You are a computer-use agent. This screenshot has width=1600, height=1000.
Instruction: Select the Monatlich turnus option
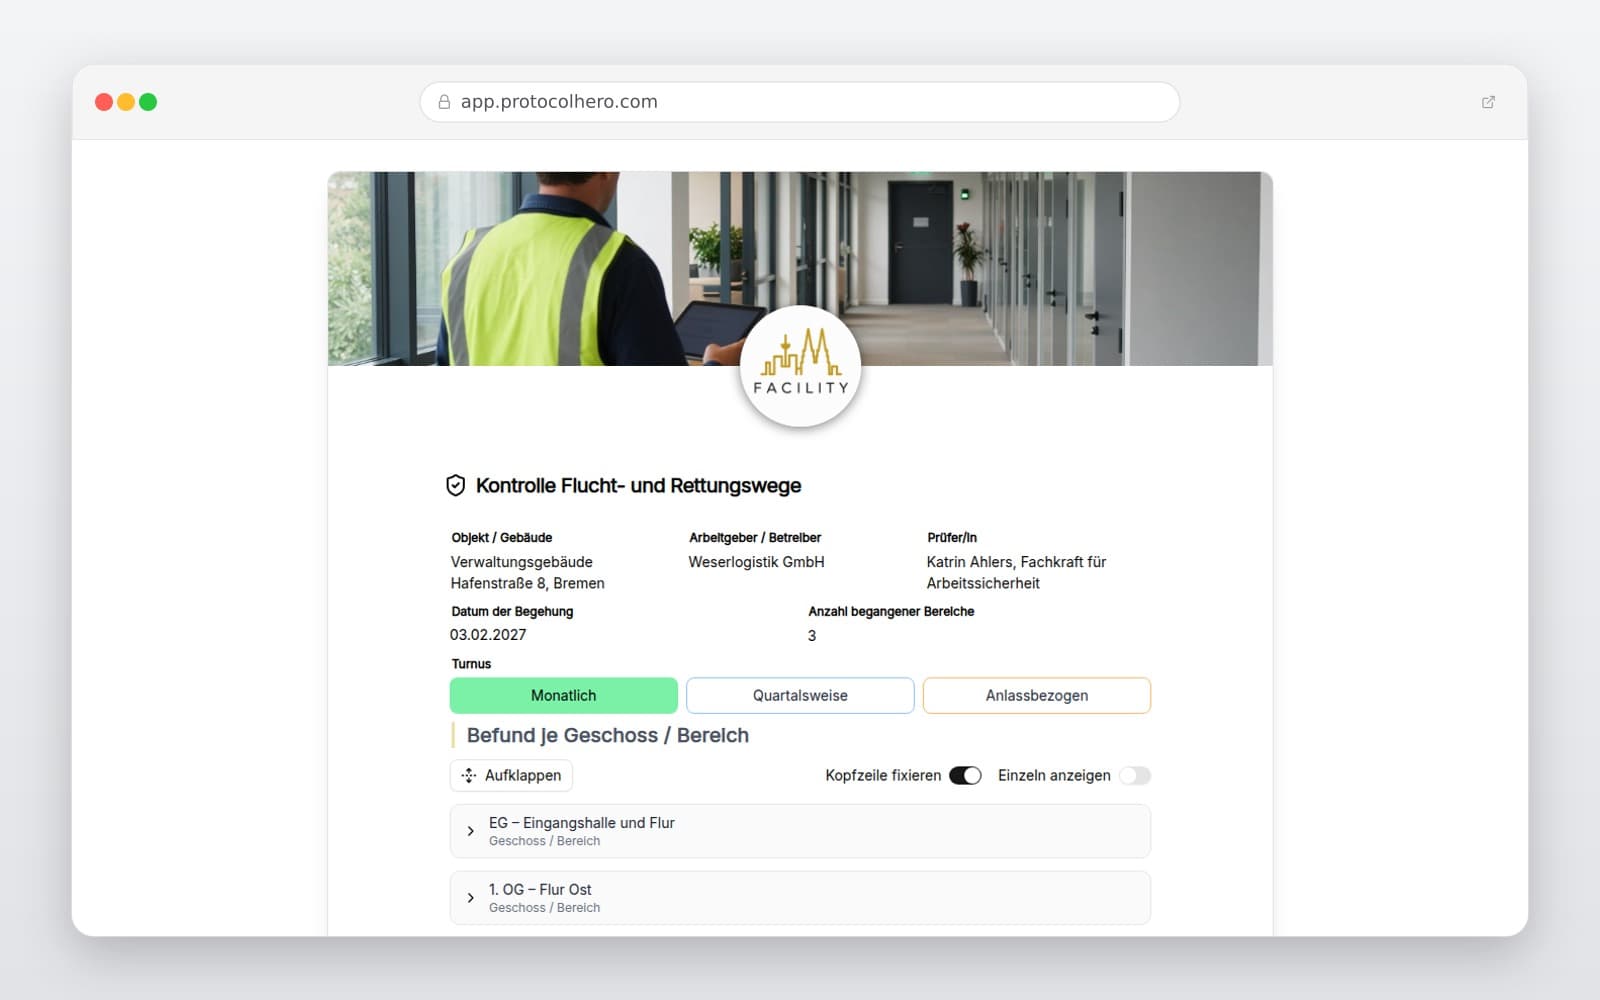pos(564,696)
